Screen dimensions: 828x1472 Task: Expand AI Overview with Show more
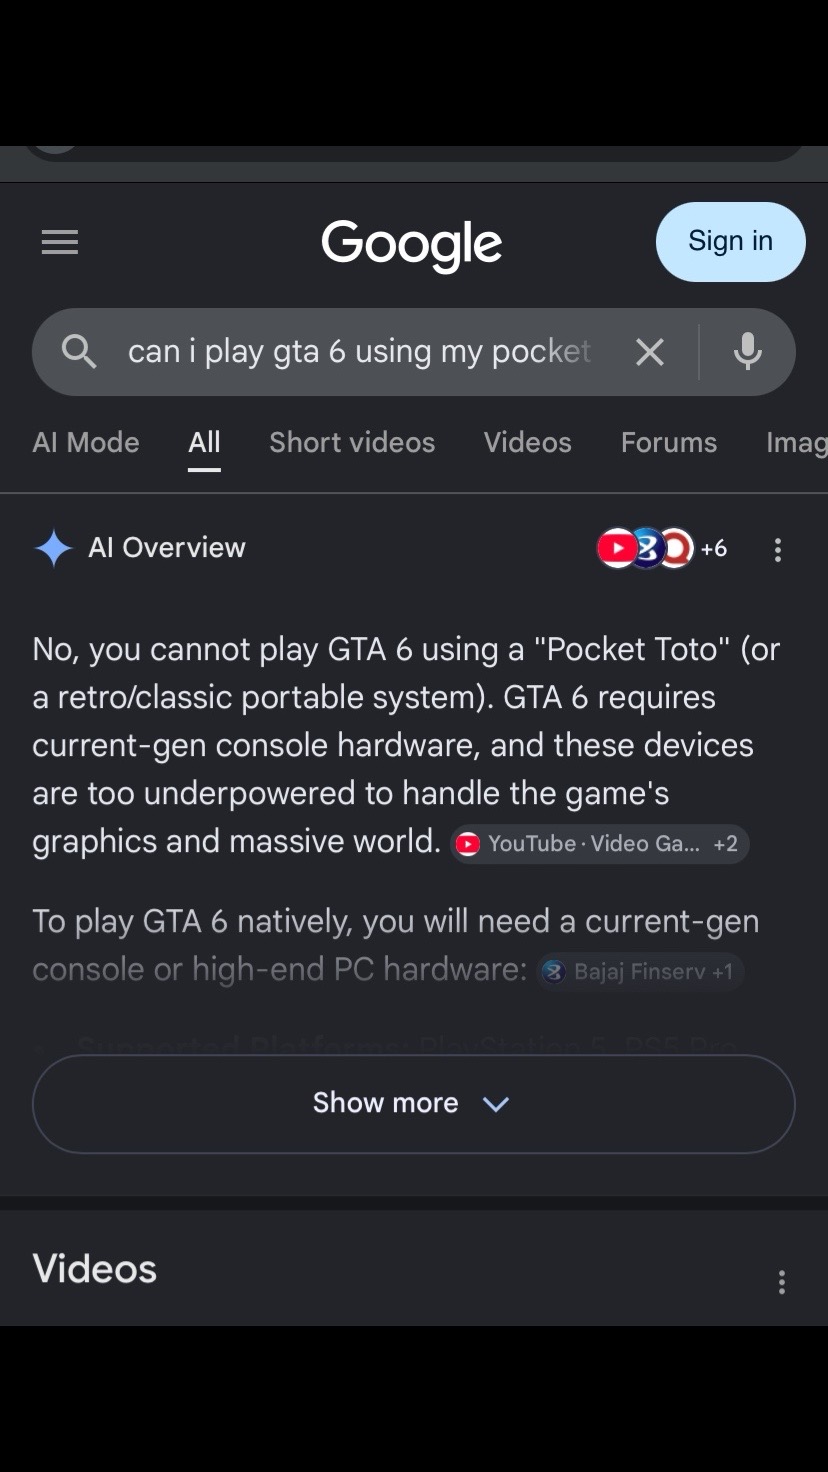pyautogui.click(x=414, y=1103)
